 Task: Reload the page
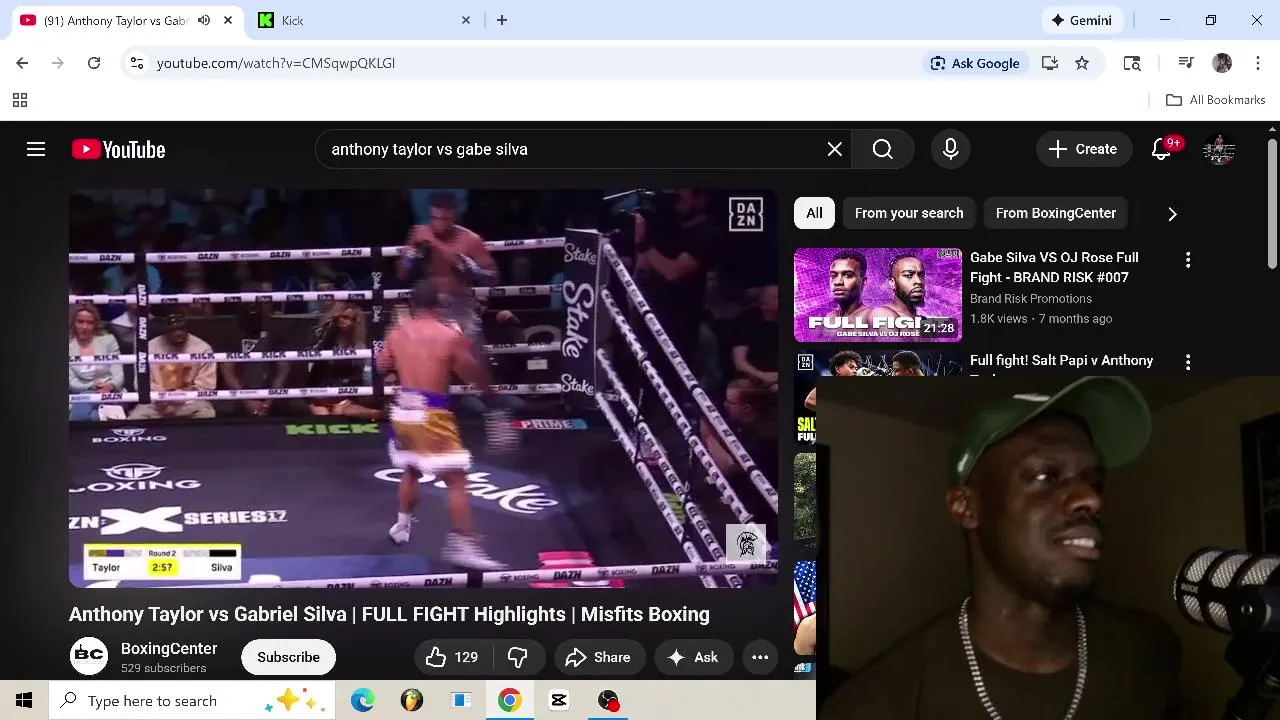(x=94, y=63)
